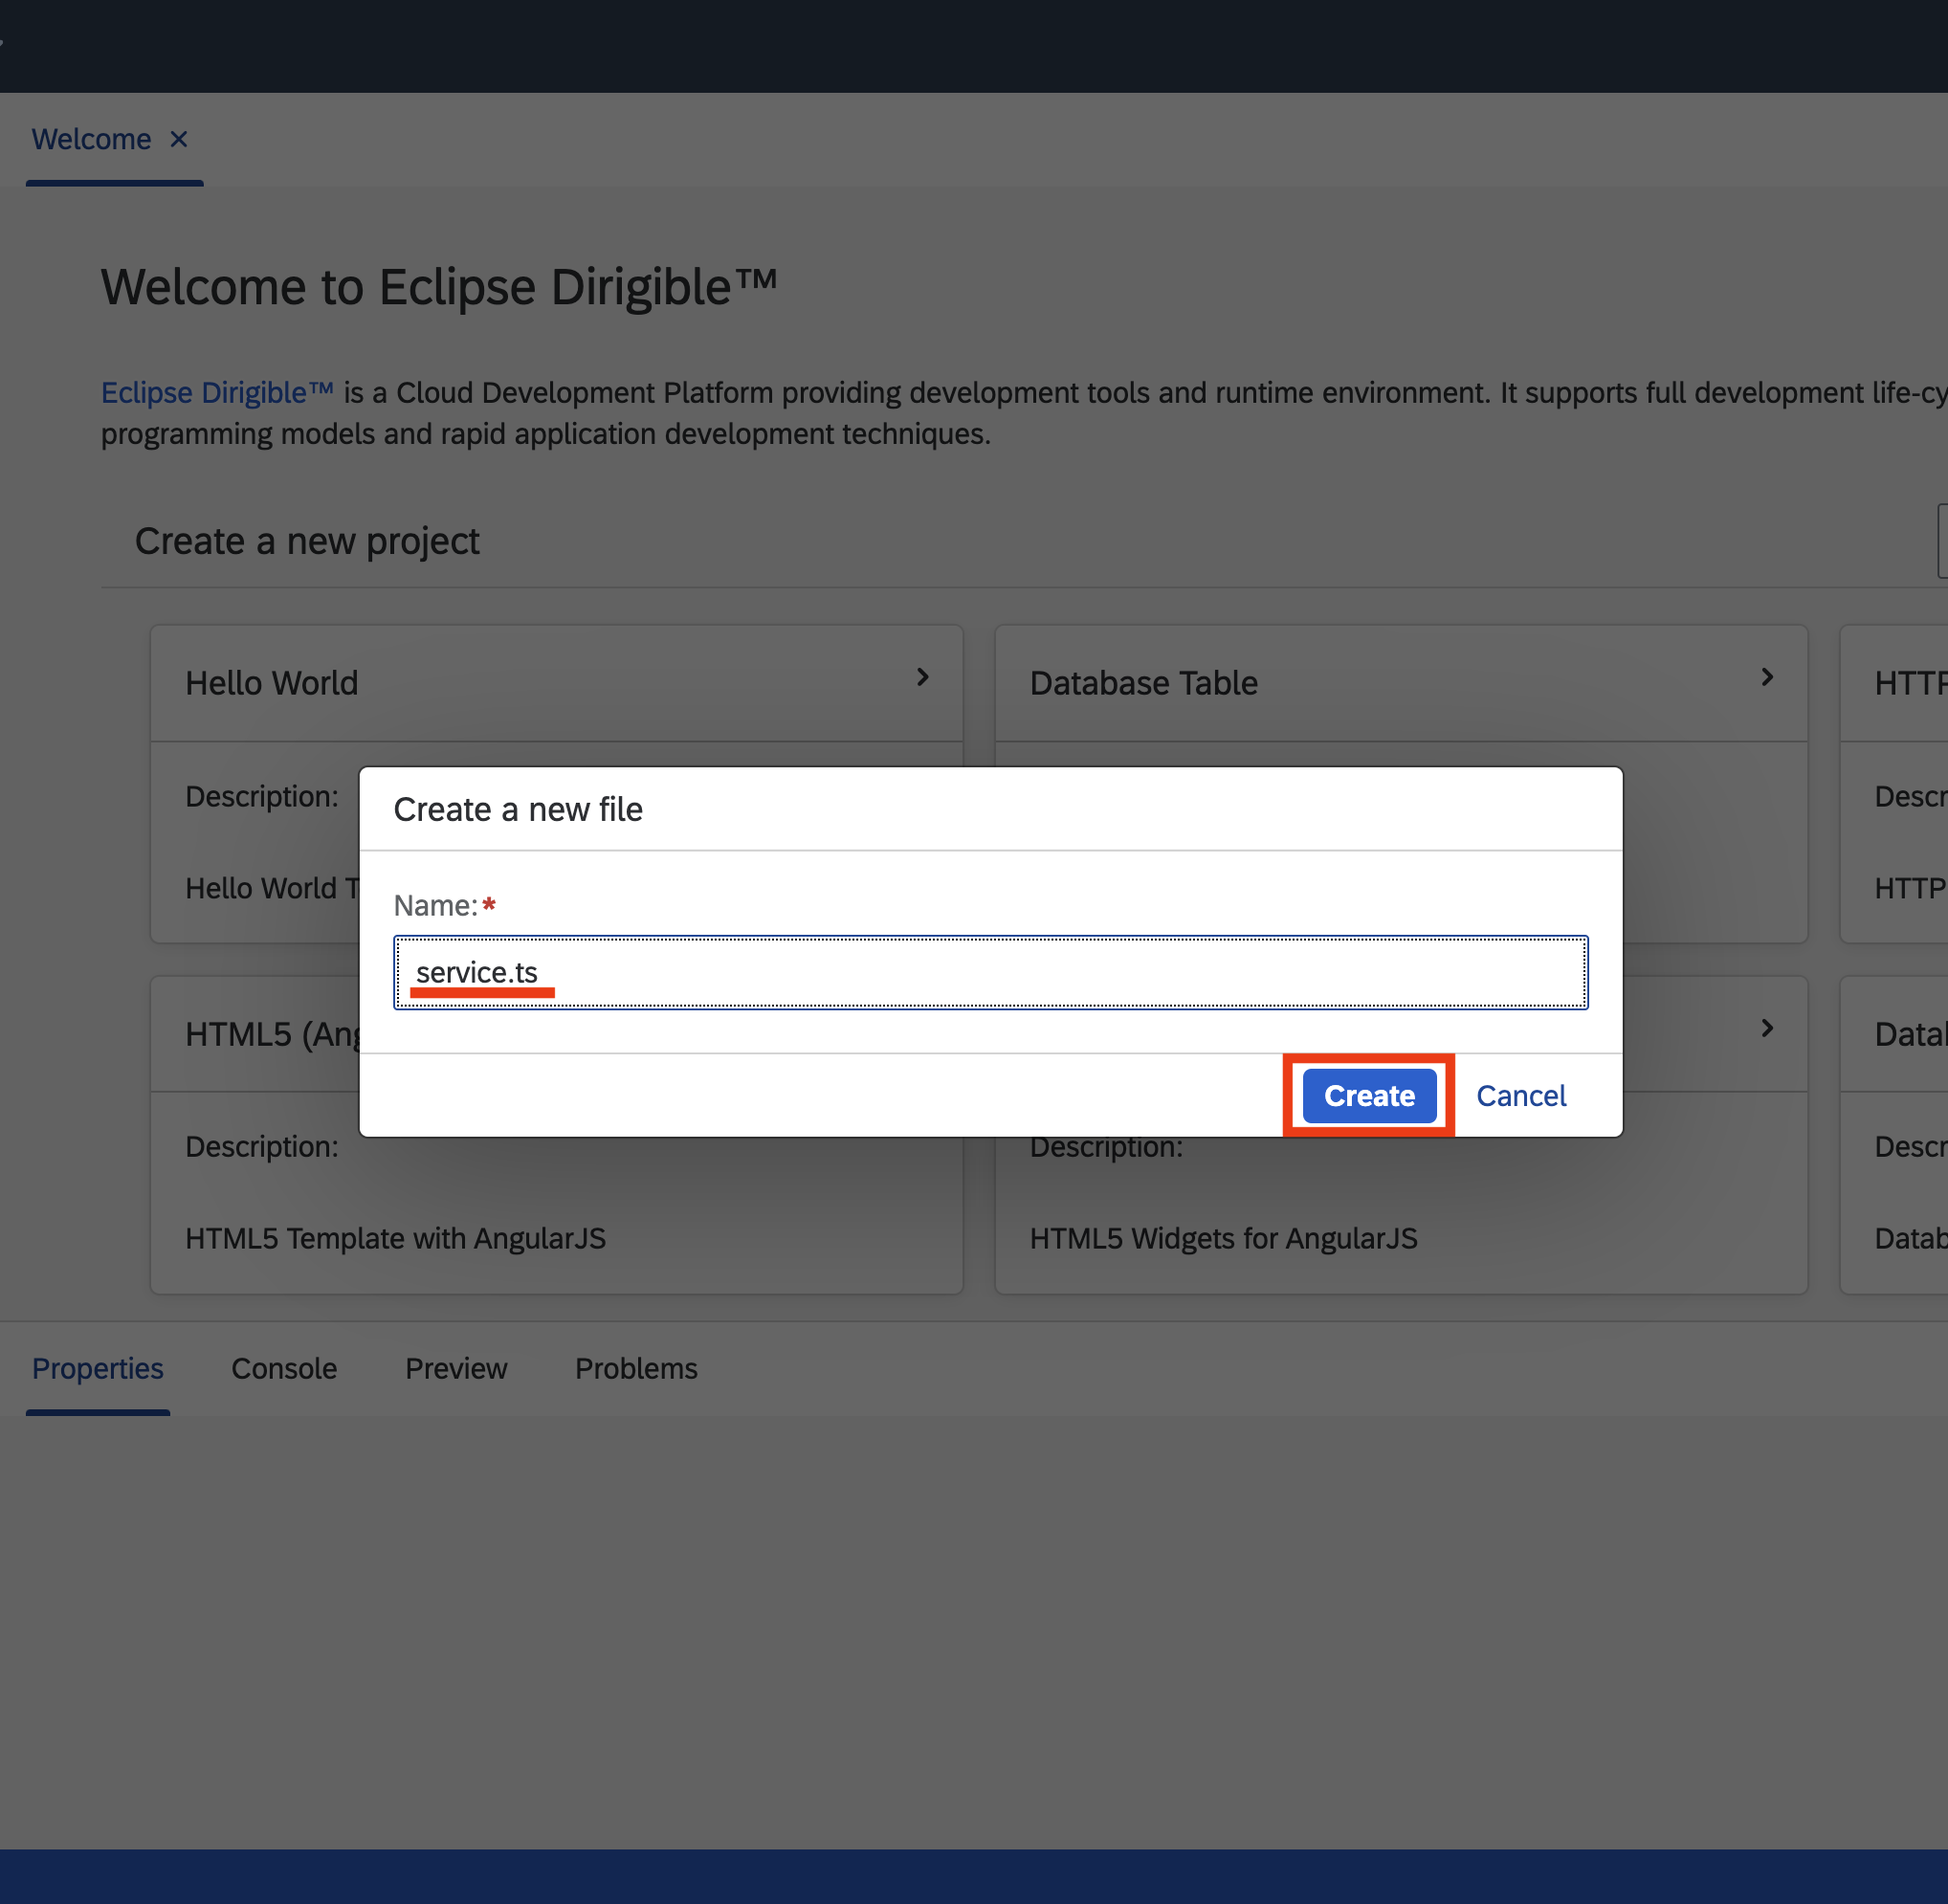Screen dimensions: 1948x1904
Task: Click the Create button in dialog
Action: (1369, 1095)
